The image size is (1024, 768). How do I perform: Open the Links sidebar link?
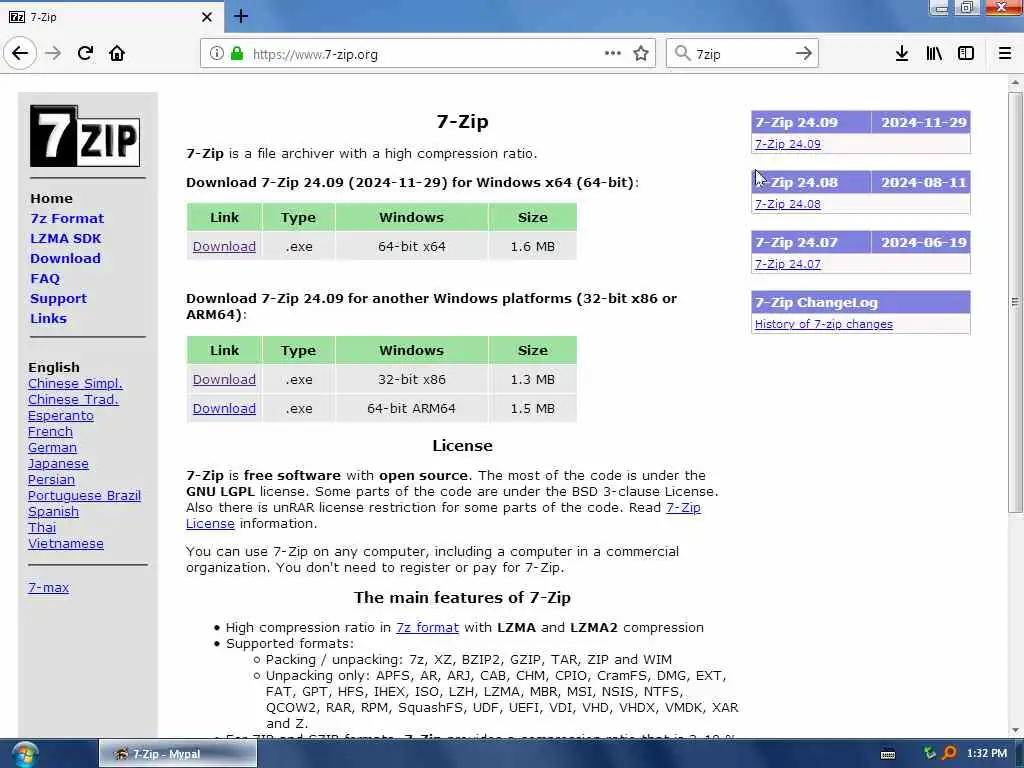pos(48,319)
